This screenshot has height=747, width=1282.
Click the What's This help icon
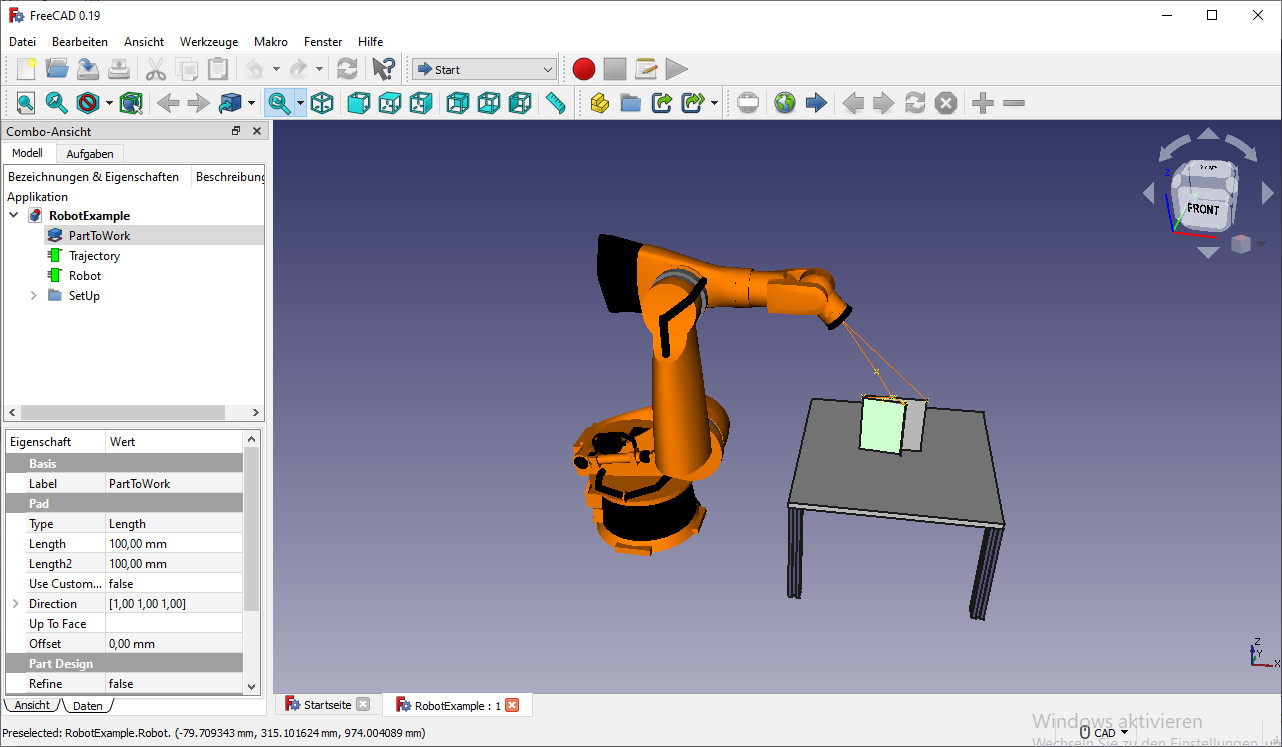(x=383, y=69)
